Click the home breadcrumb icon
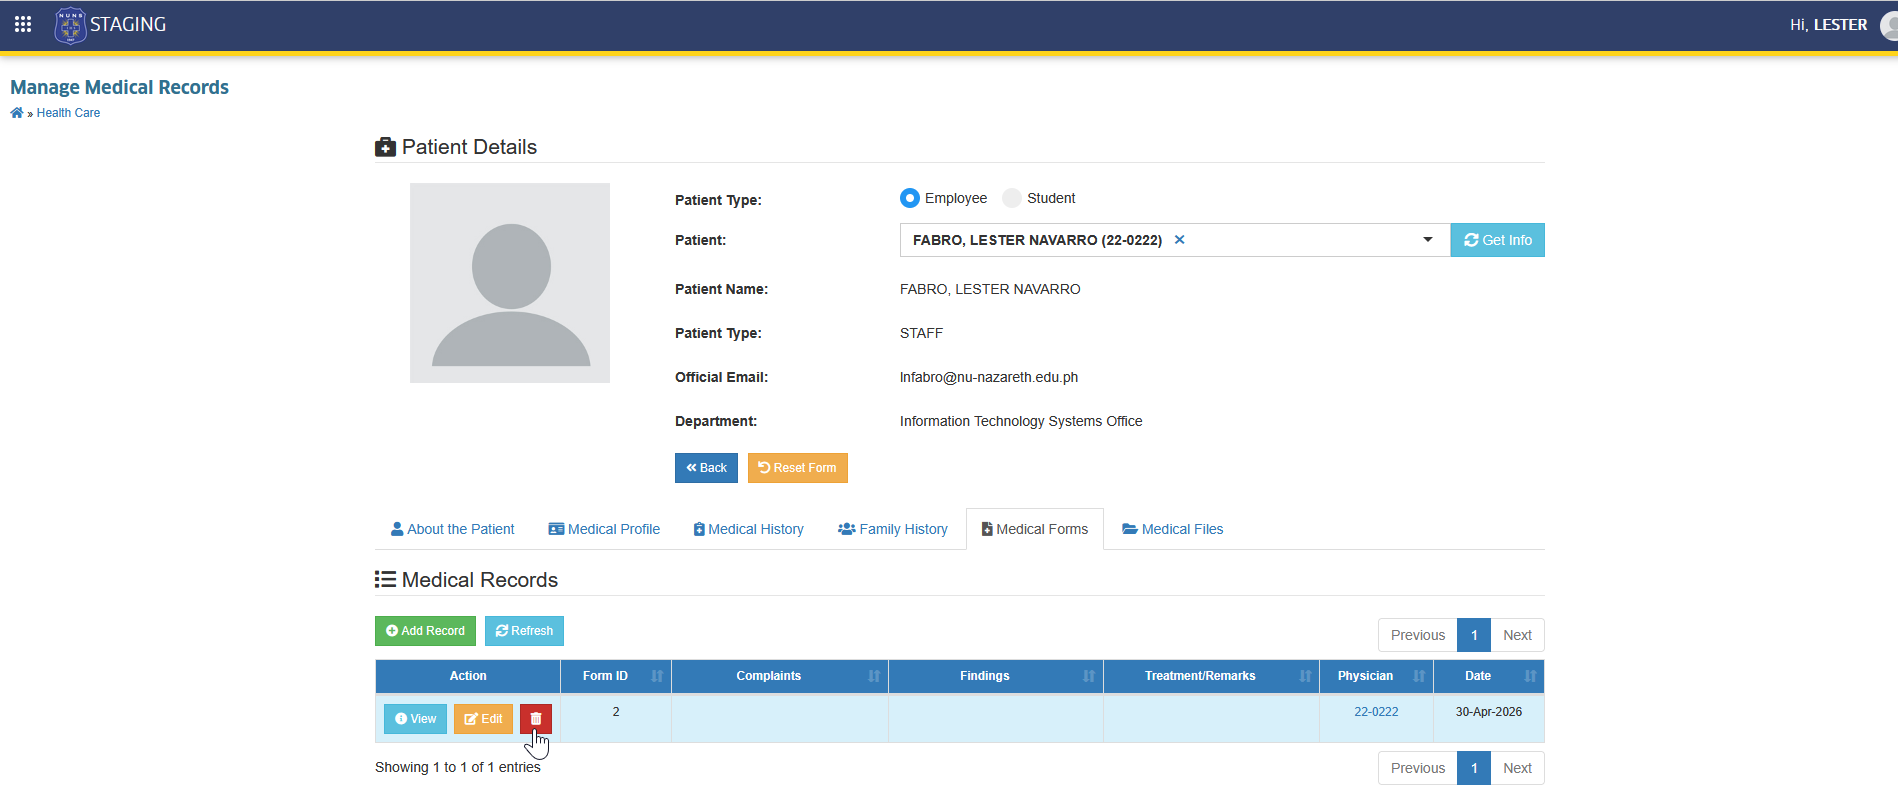This screenshot has width=1898, height=798. (x=17, y=113)
